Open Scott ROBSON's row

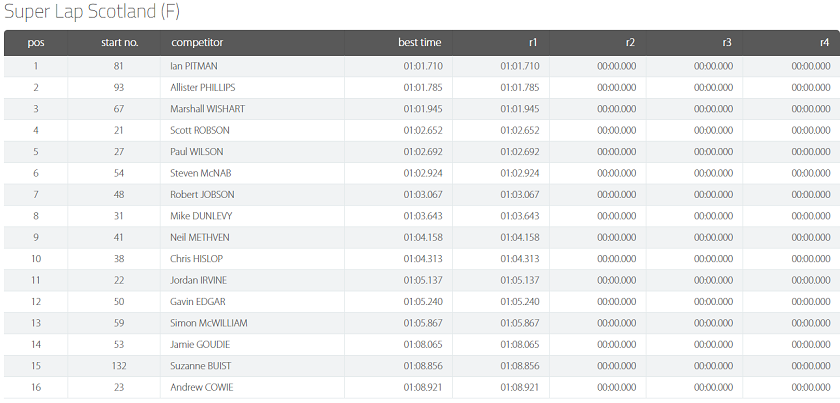click(x=422, y=130)
